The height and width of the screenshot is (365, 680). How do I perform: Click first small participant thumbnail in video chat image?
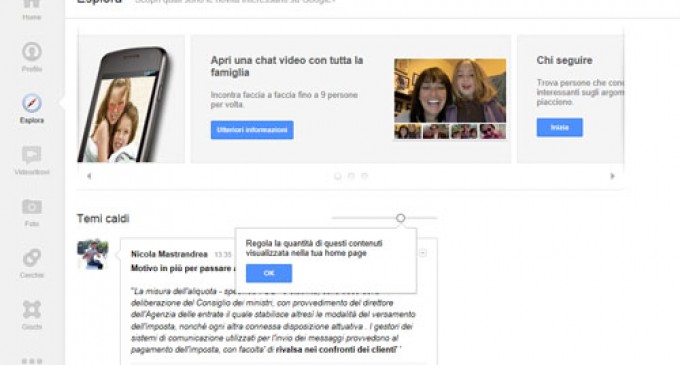click(x=408, y=131)
